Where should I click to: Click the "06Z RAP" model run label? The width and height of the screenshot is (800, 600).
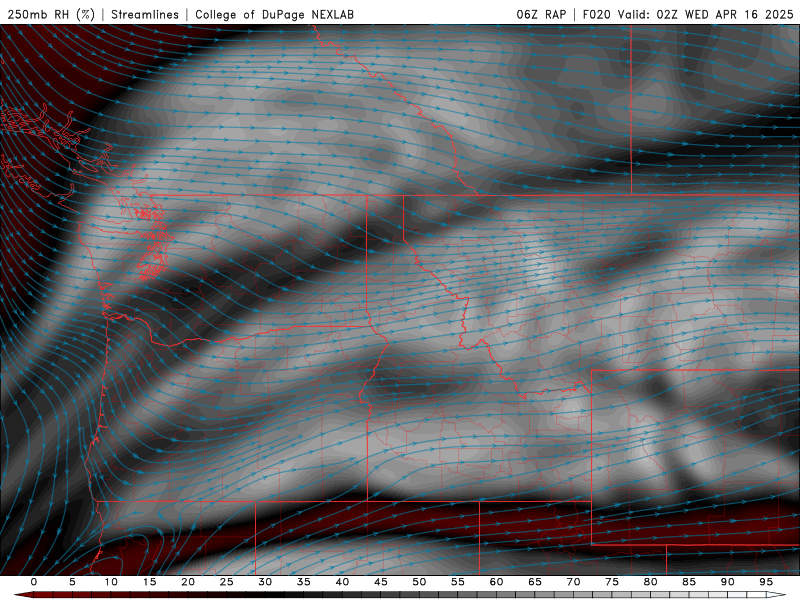tap(541, 14)
